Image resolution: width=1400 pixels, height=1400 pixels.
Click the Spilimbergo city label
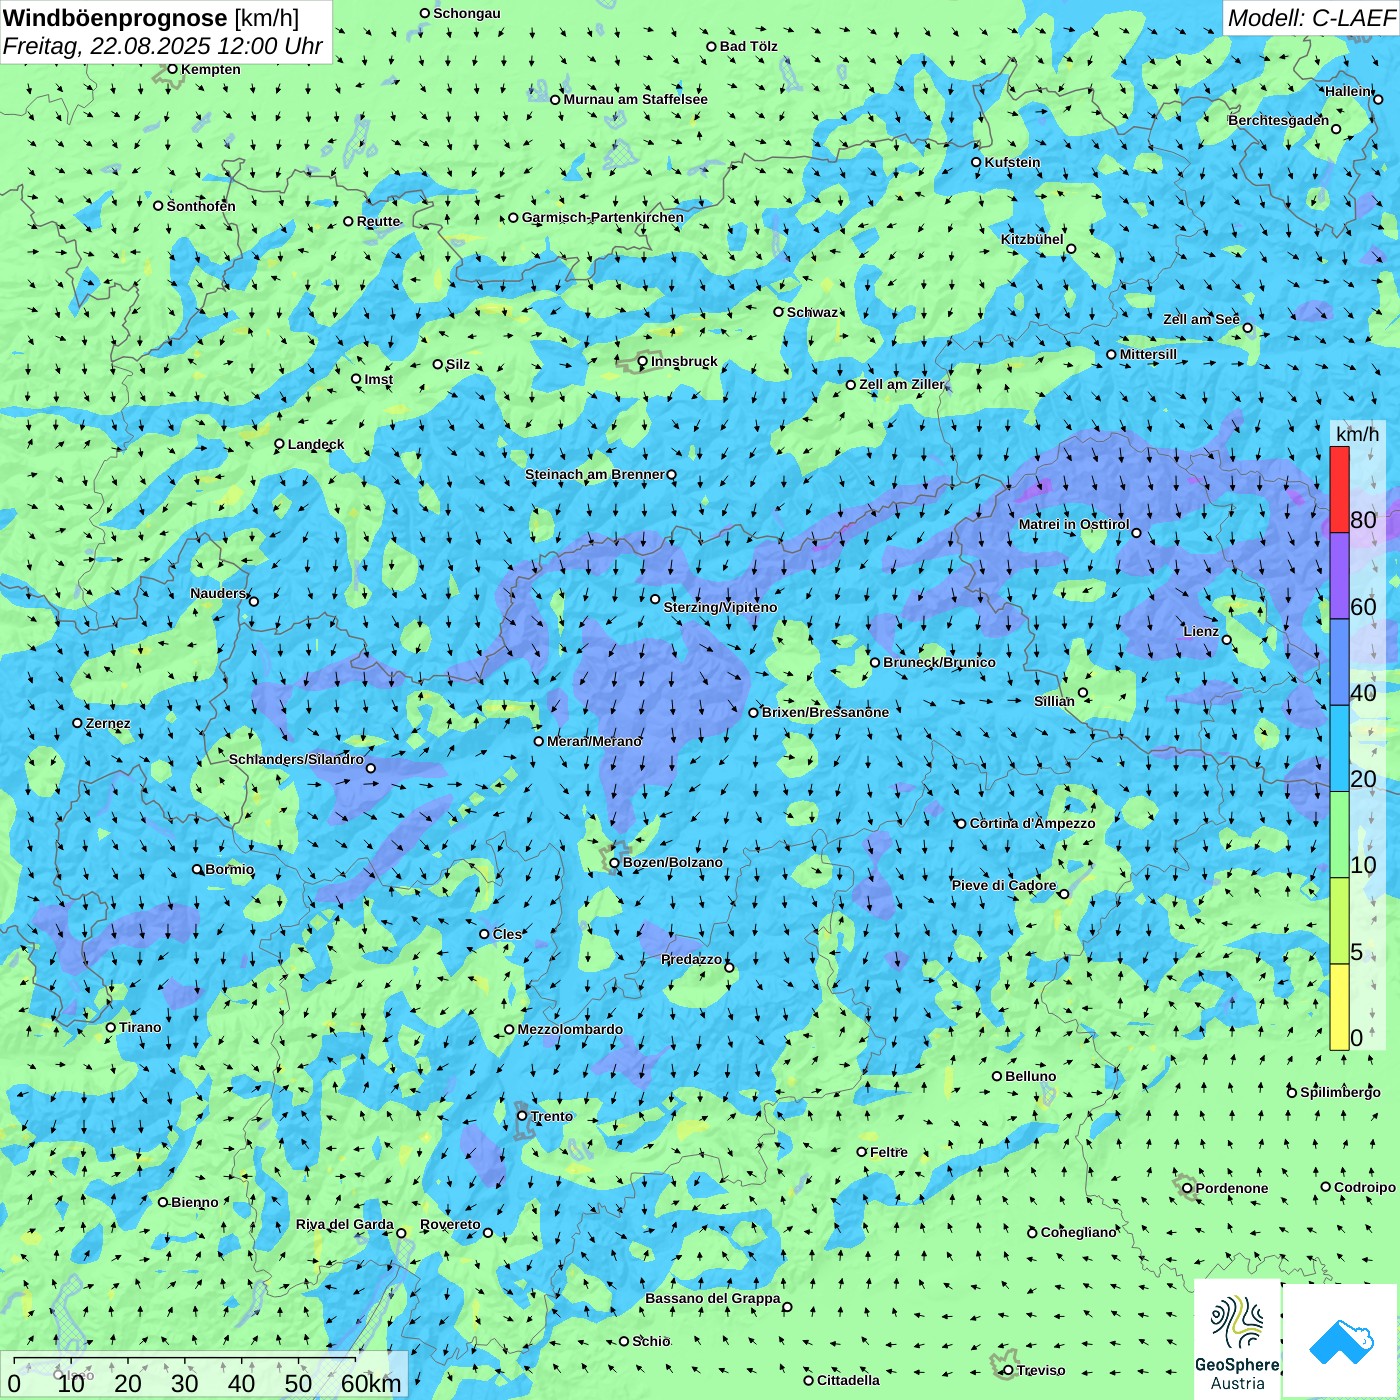click(1340, 1092)
